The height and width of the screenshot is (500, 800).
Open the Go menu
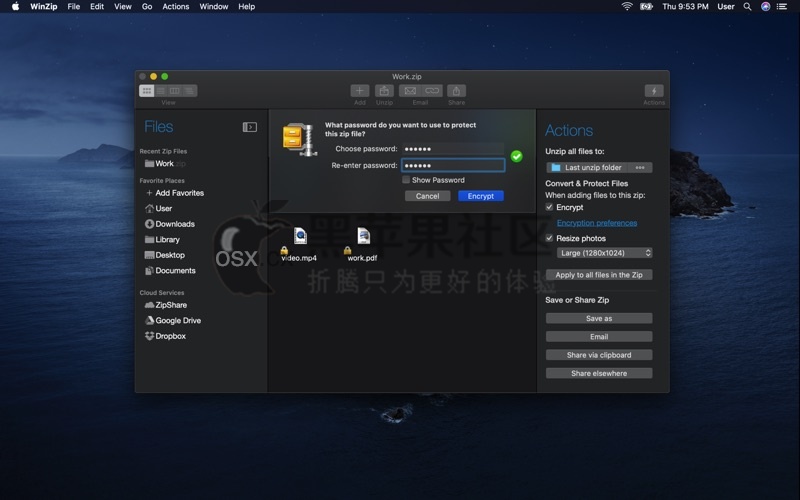click(x=147, y=7)
